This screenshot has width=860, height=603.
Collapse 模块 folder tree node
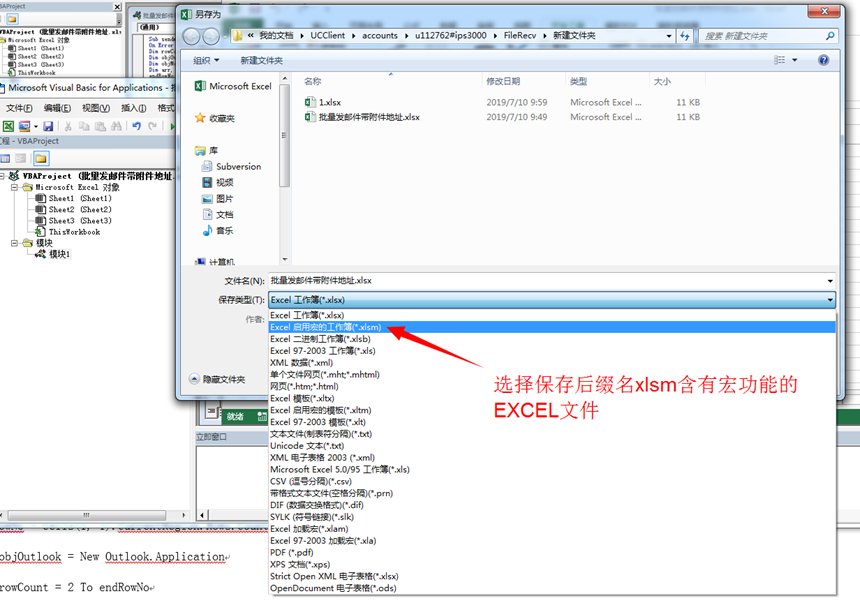point(15,243)
